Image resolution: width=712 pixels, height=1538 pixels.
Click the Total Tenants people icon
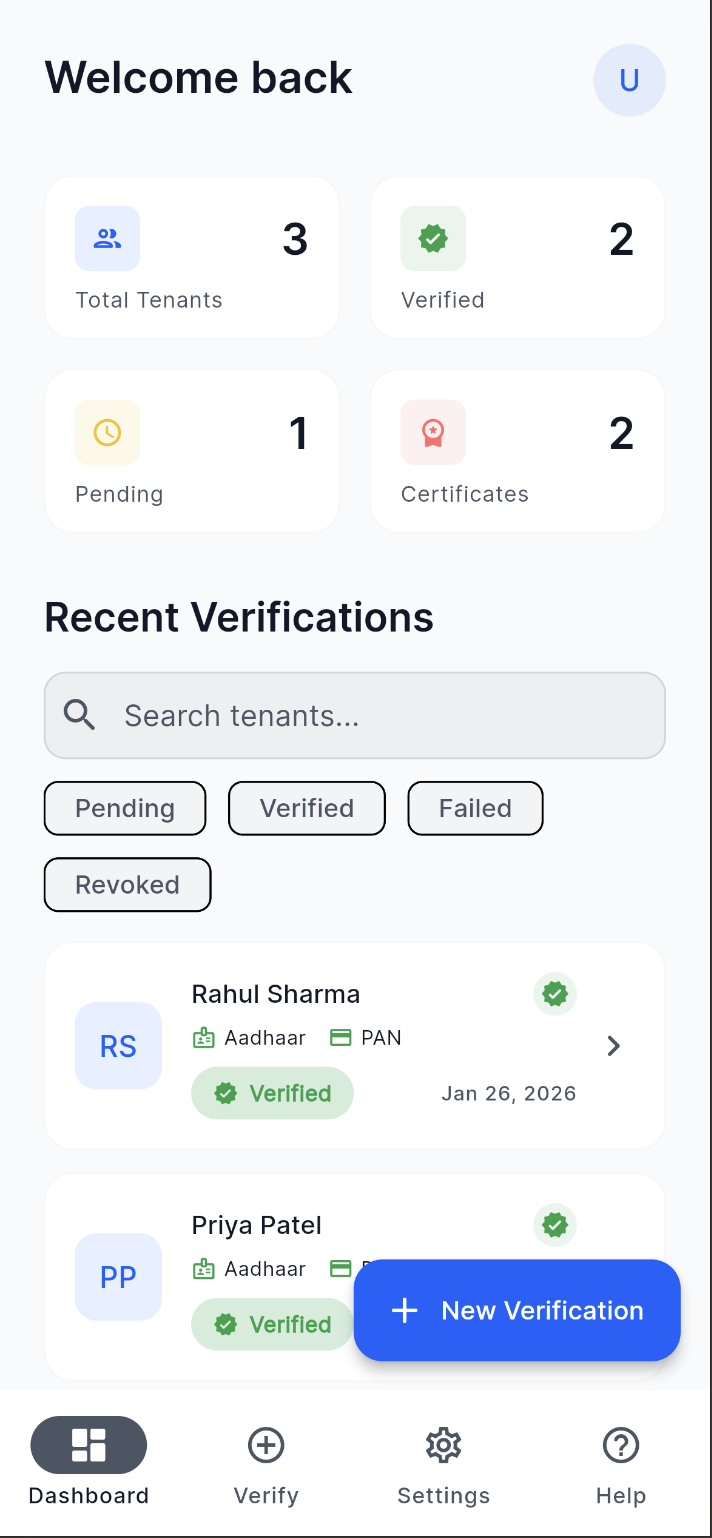click(x=107, y=239)
